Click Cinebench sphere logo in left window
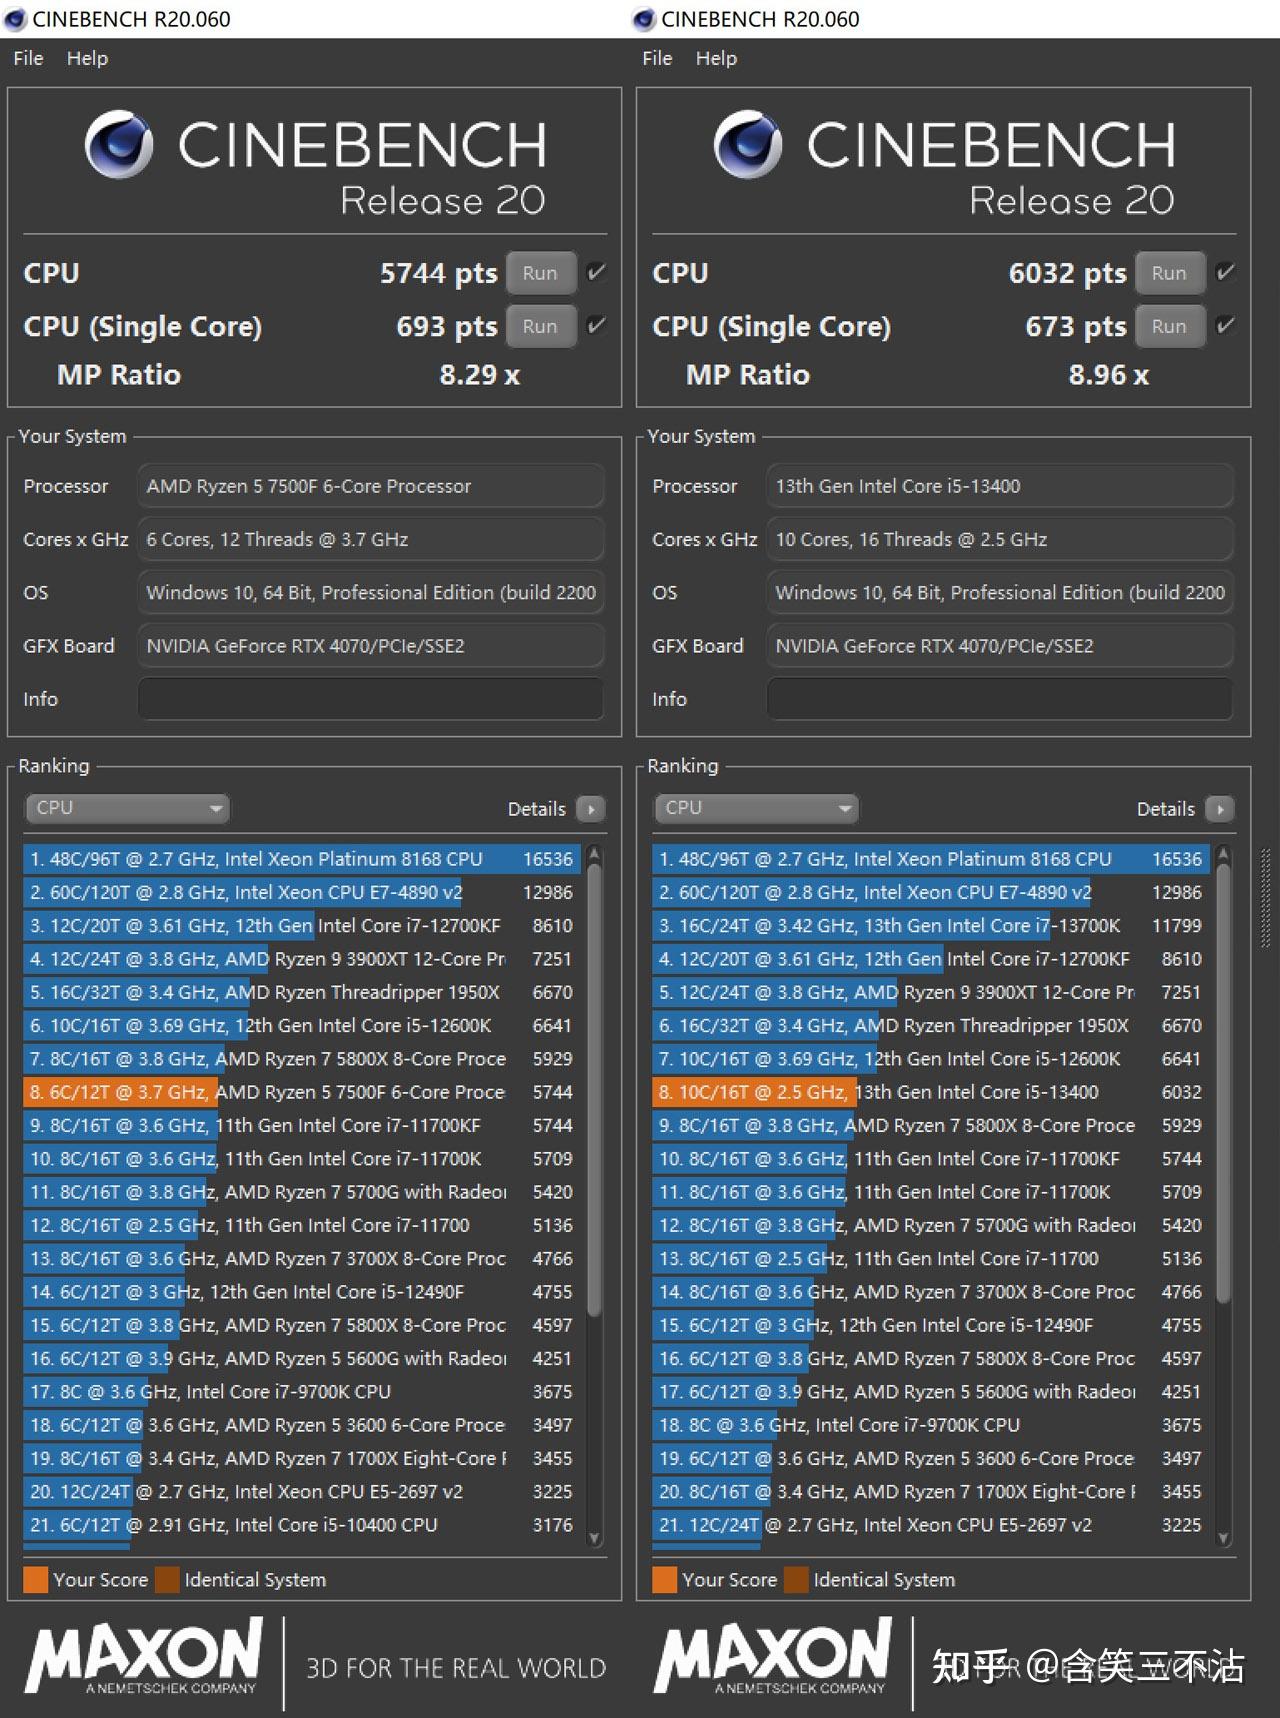 point(119,145)
